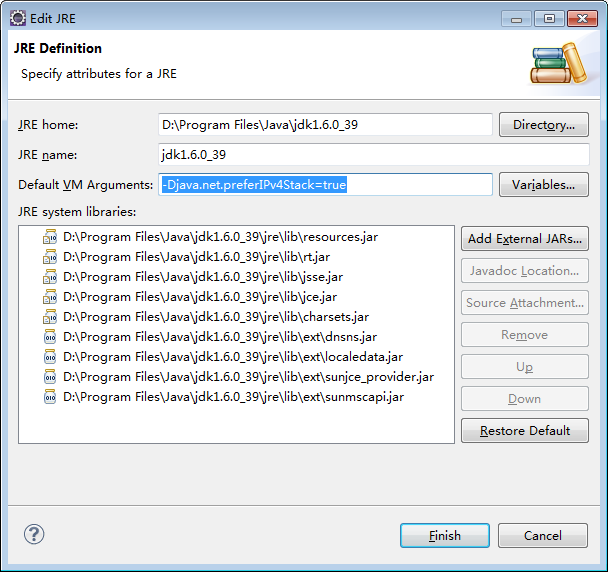The image size is (608, 572).
Task: Click the dnsns.jar library icon
Action: pos(50,337)
